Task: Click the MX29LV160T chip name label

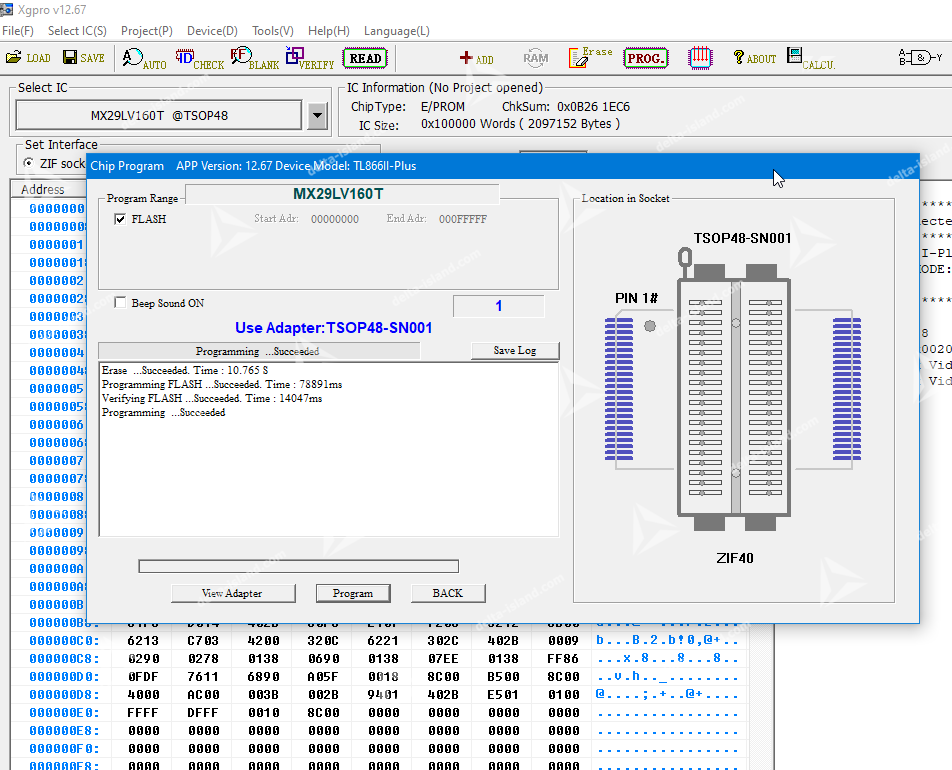Action: [x=338, y=194]
